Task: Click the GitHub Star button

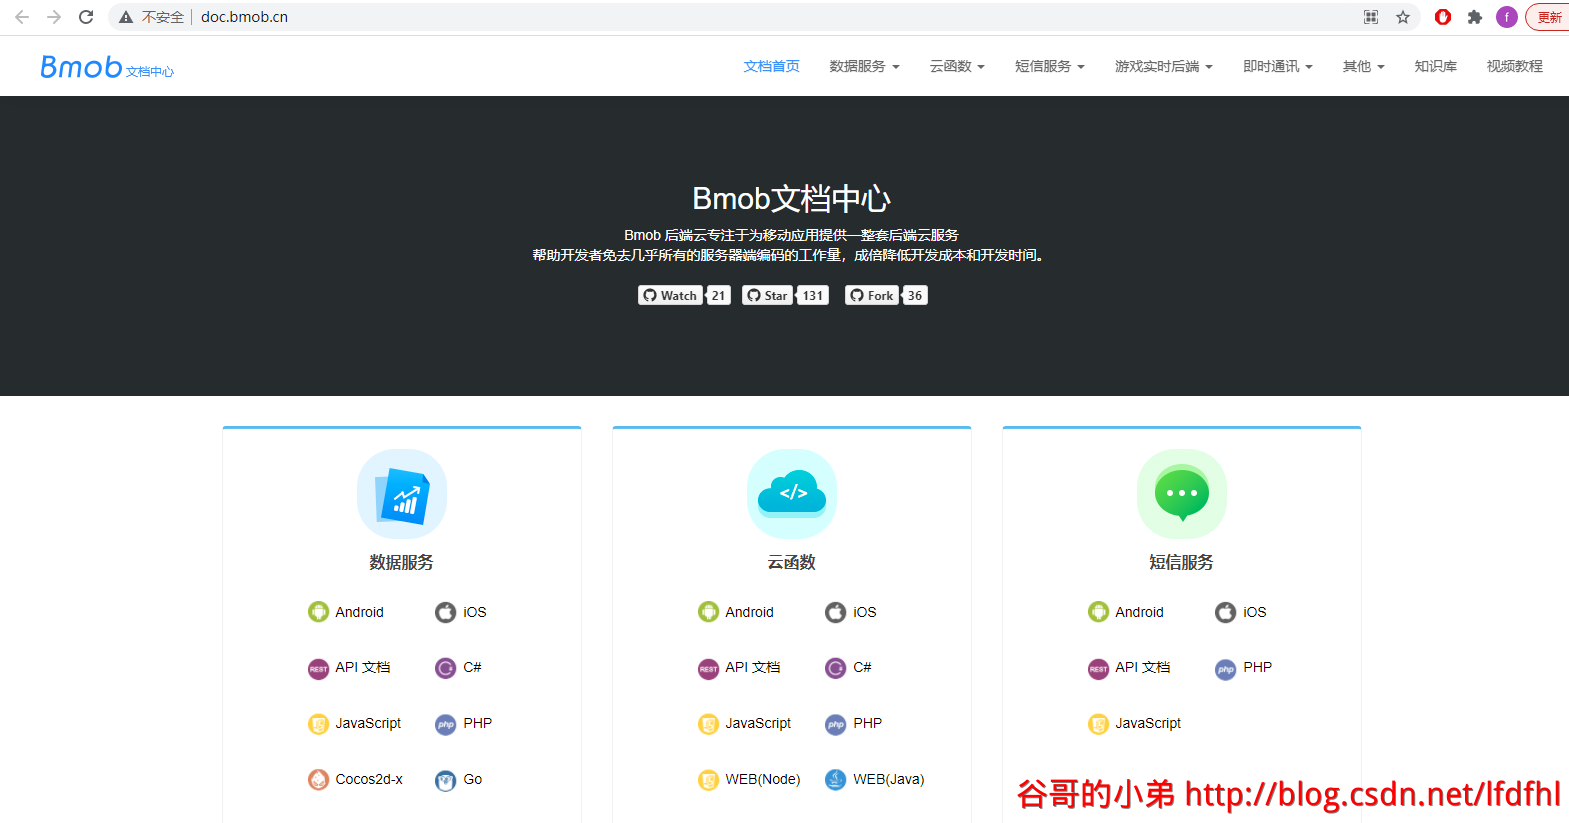Action: (767, 295)
